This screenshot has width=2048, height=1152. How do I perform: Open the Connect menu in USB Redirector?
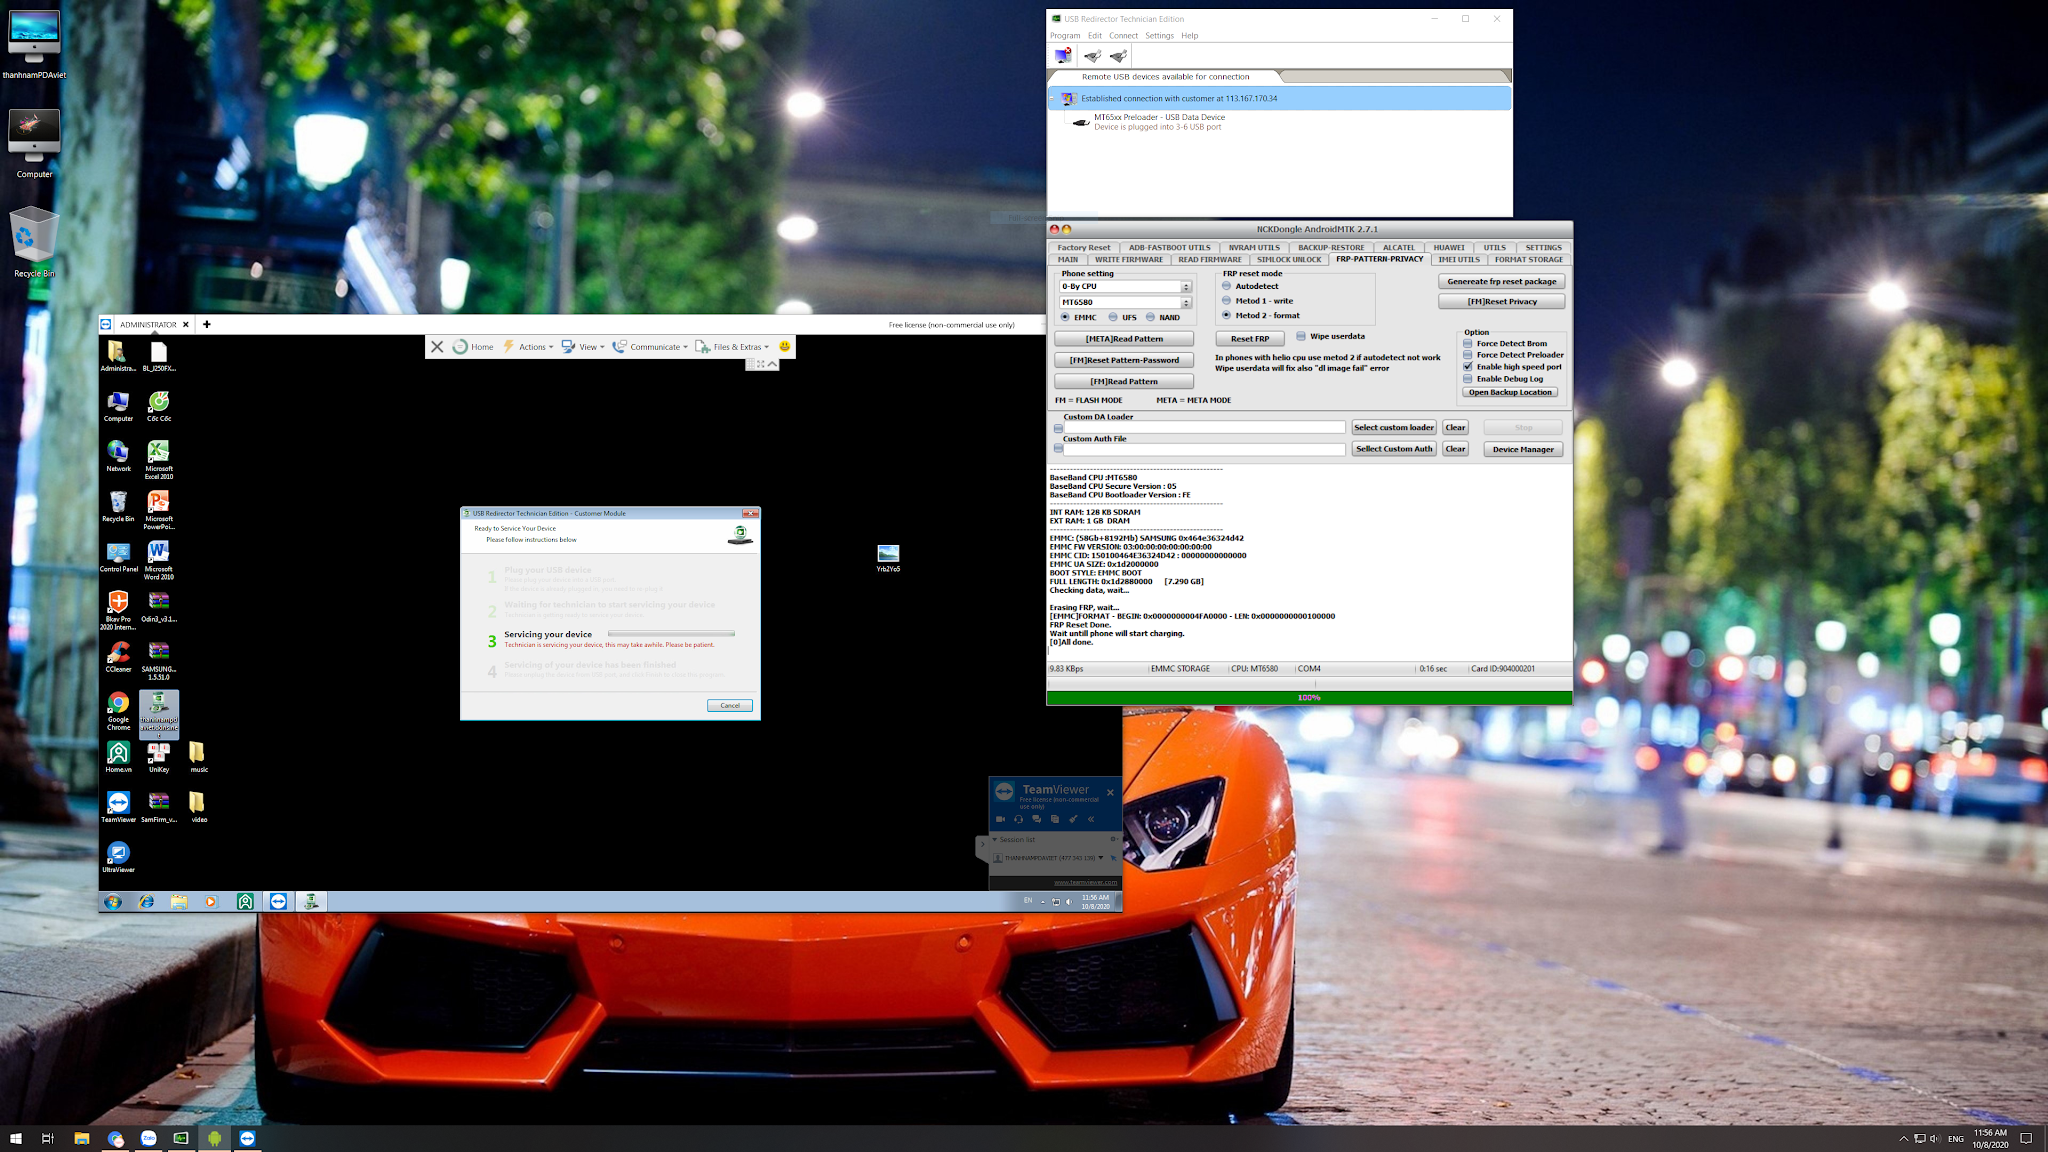click(x=1123, y=36)
